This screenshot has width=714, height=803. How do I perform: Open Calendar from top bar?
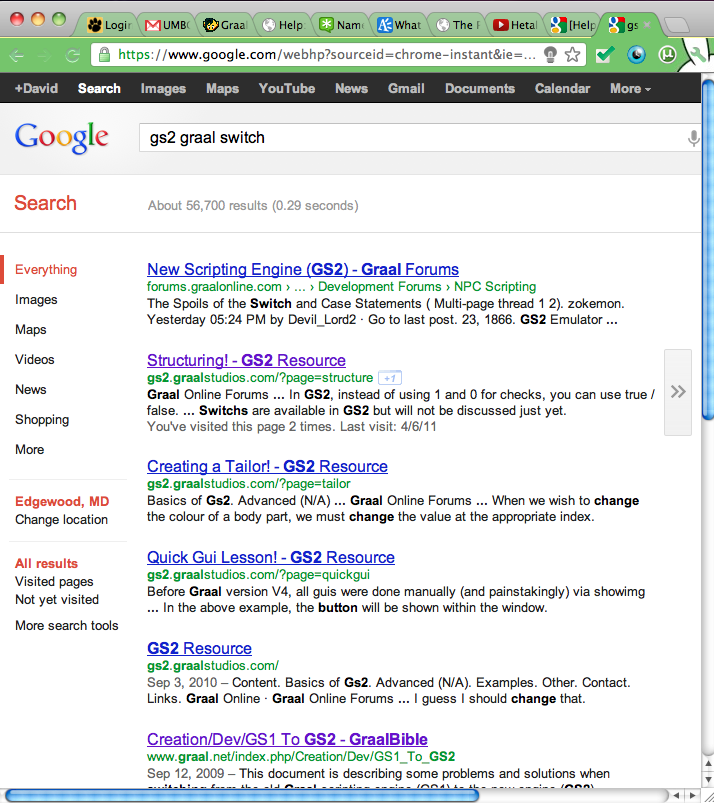click(x=562, y=89)
